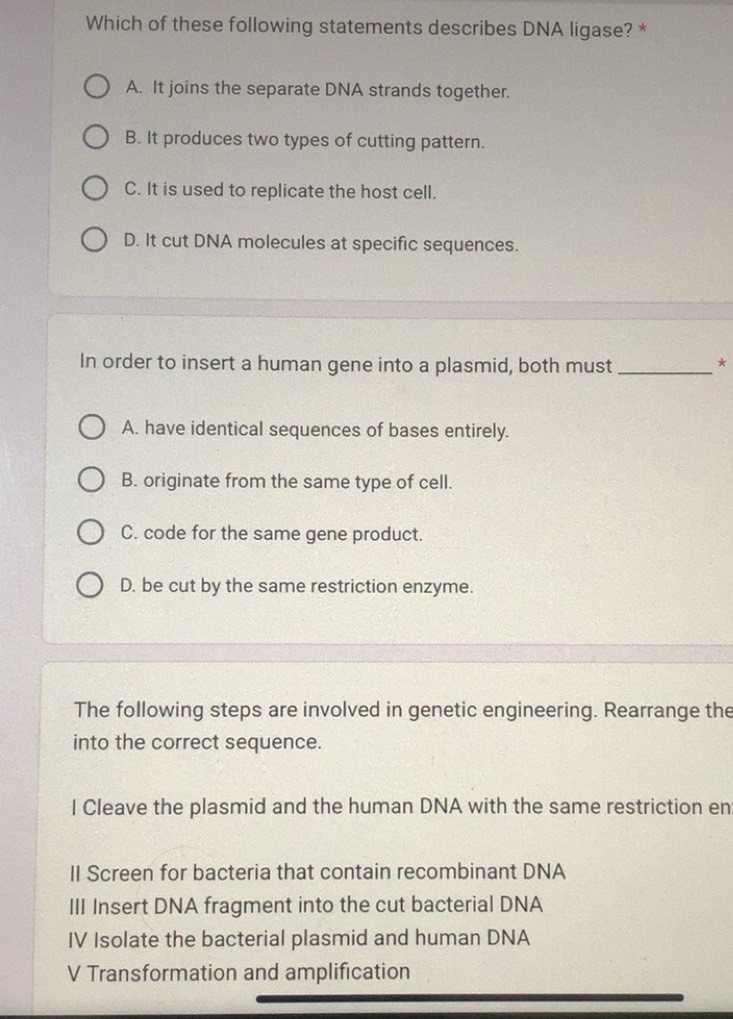This screenshot has height=1019, width=733.
Task: Select option B: two types of cutting pattern
Action: click(96, 141)
